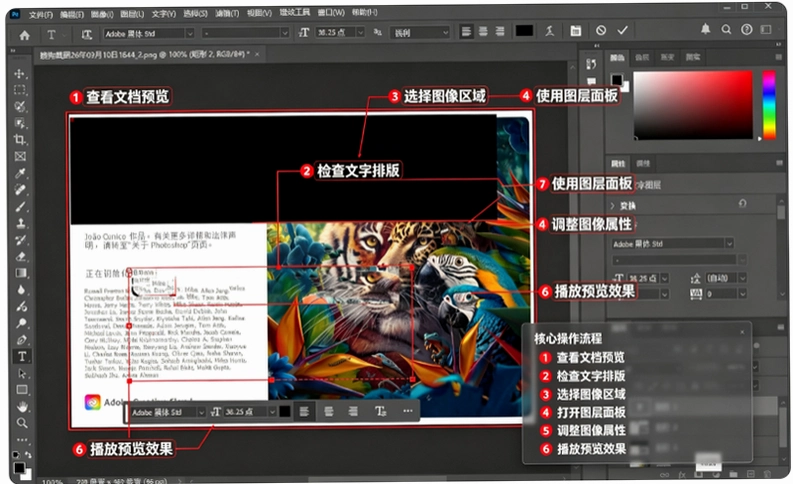Open 文字(Y) menu
This screenshot has width=793, height=484.
(x=164, y=14)
